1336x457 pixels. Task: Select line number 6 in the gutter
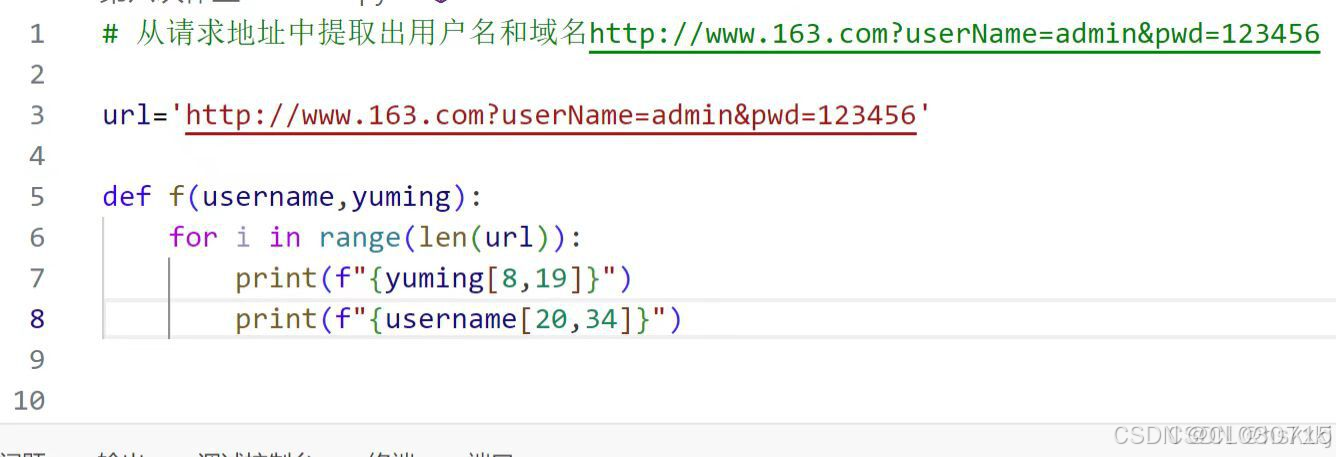tap(37, 237)
